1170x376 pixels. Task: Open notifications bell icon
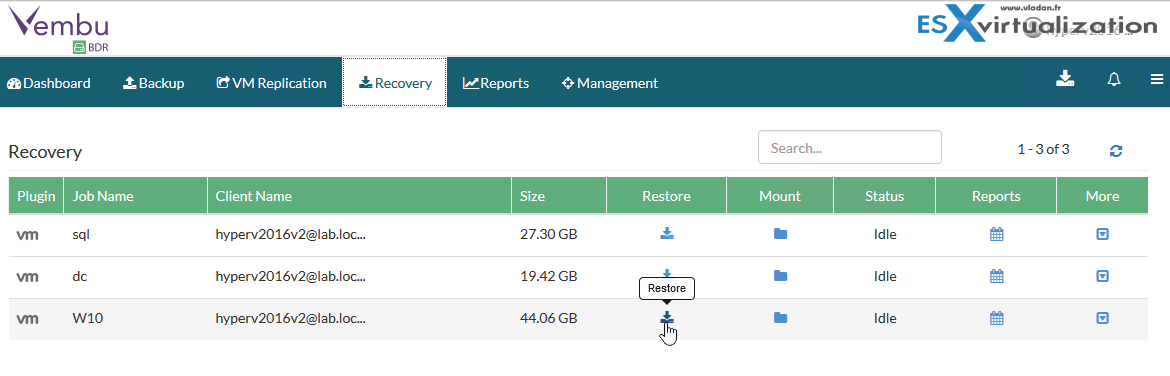(x=1114, y=79)
